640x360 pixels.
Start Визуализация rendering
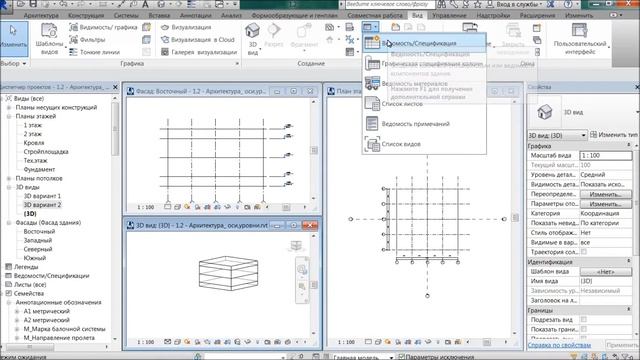tap(186, 27)
